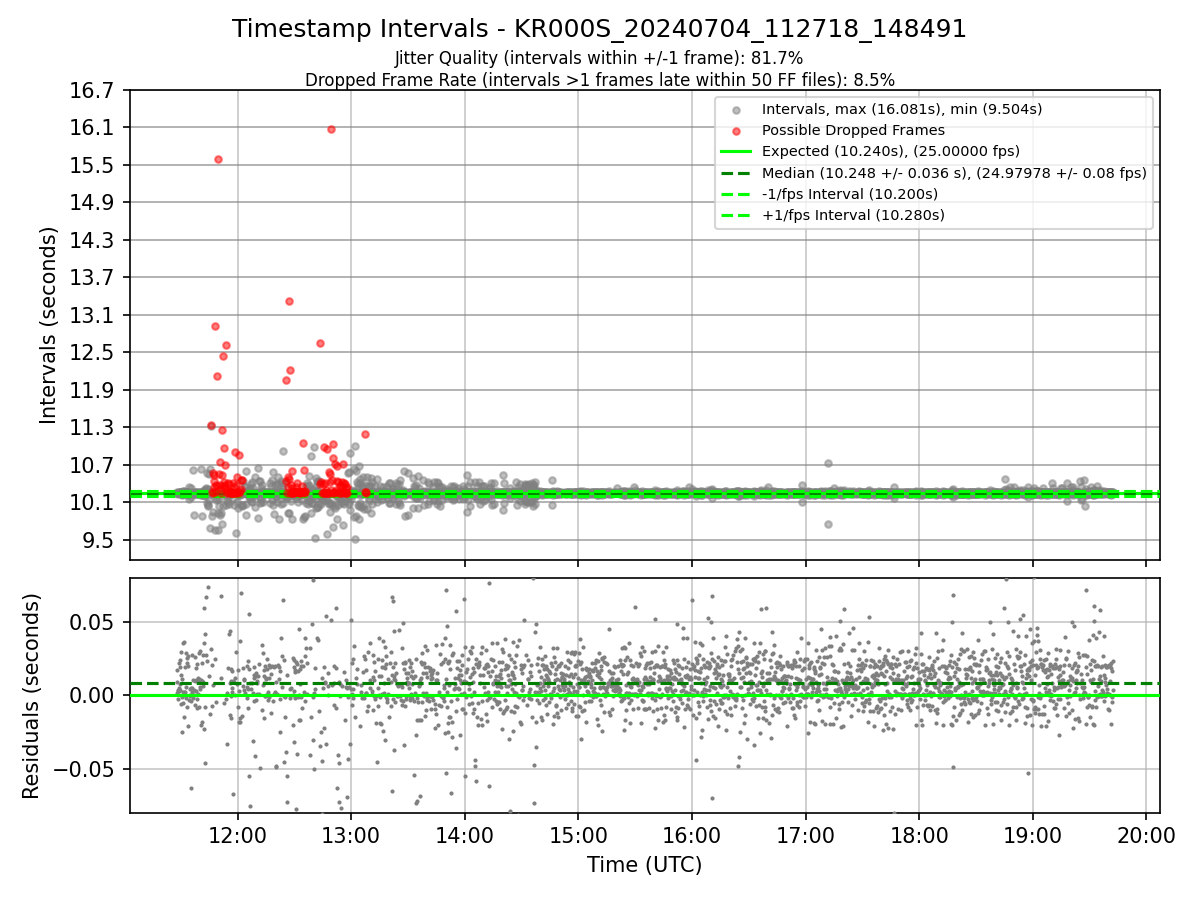Click legend entry 'Possible Dropped Frames'

[853, 130]
